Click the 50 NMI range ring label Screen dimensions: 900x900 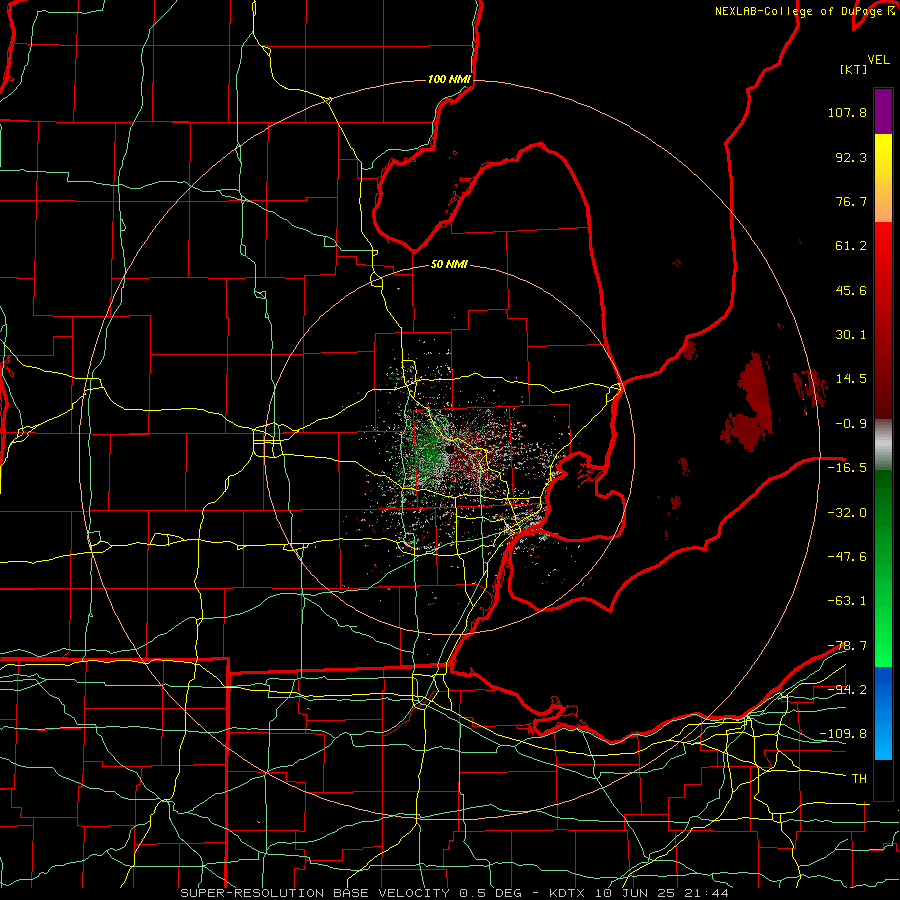[449, 265]
